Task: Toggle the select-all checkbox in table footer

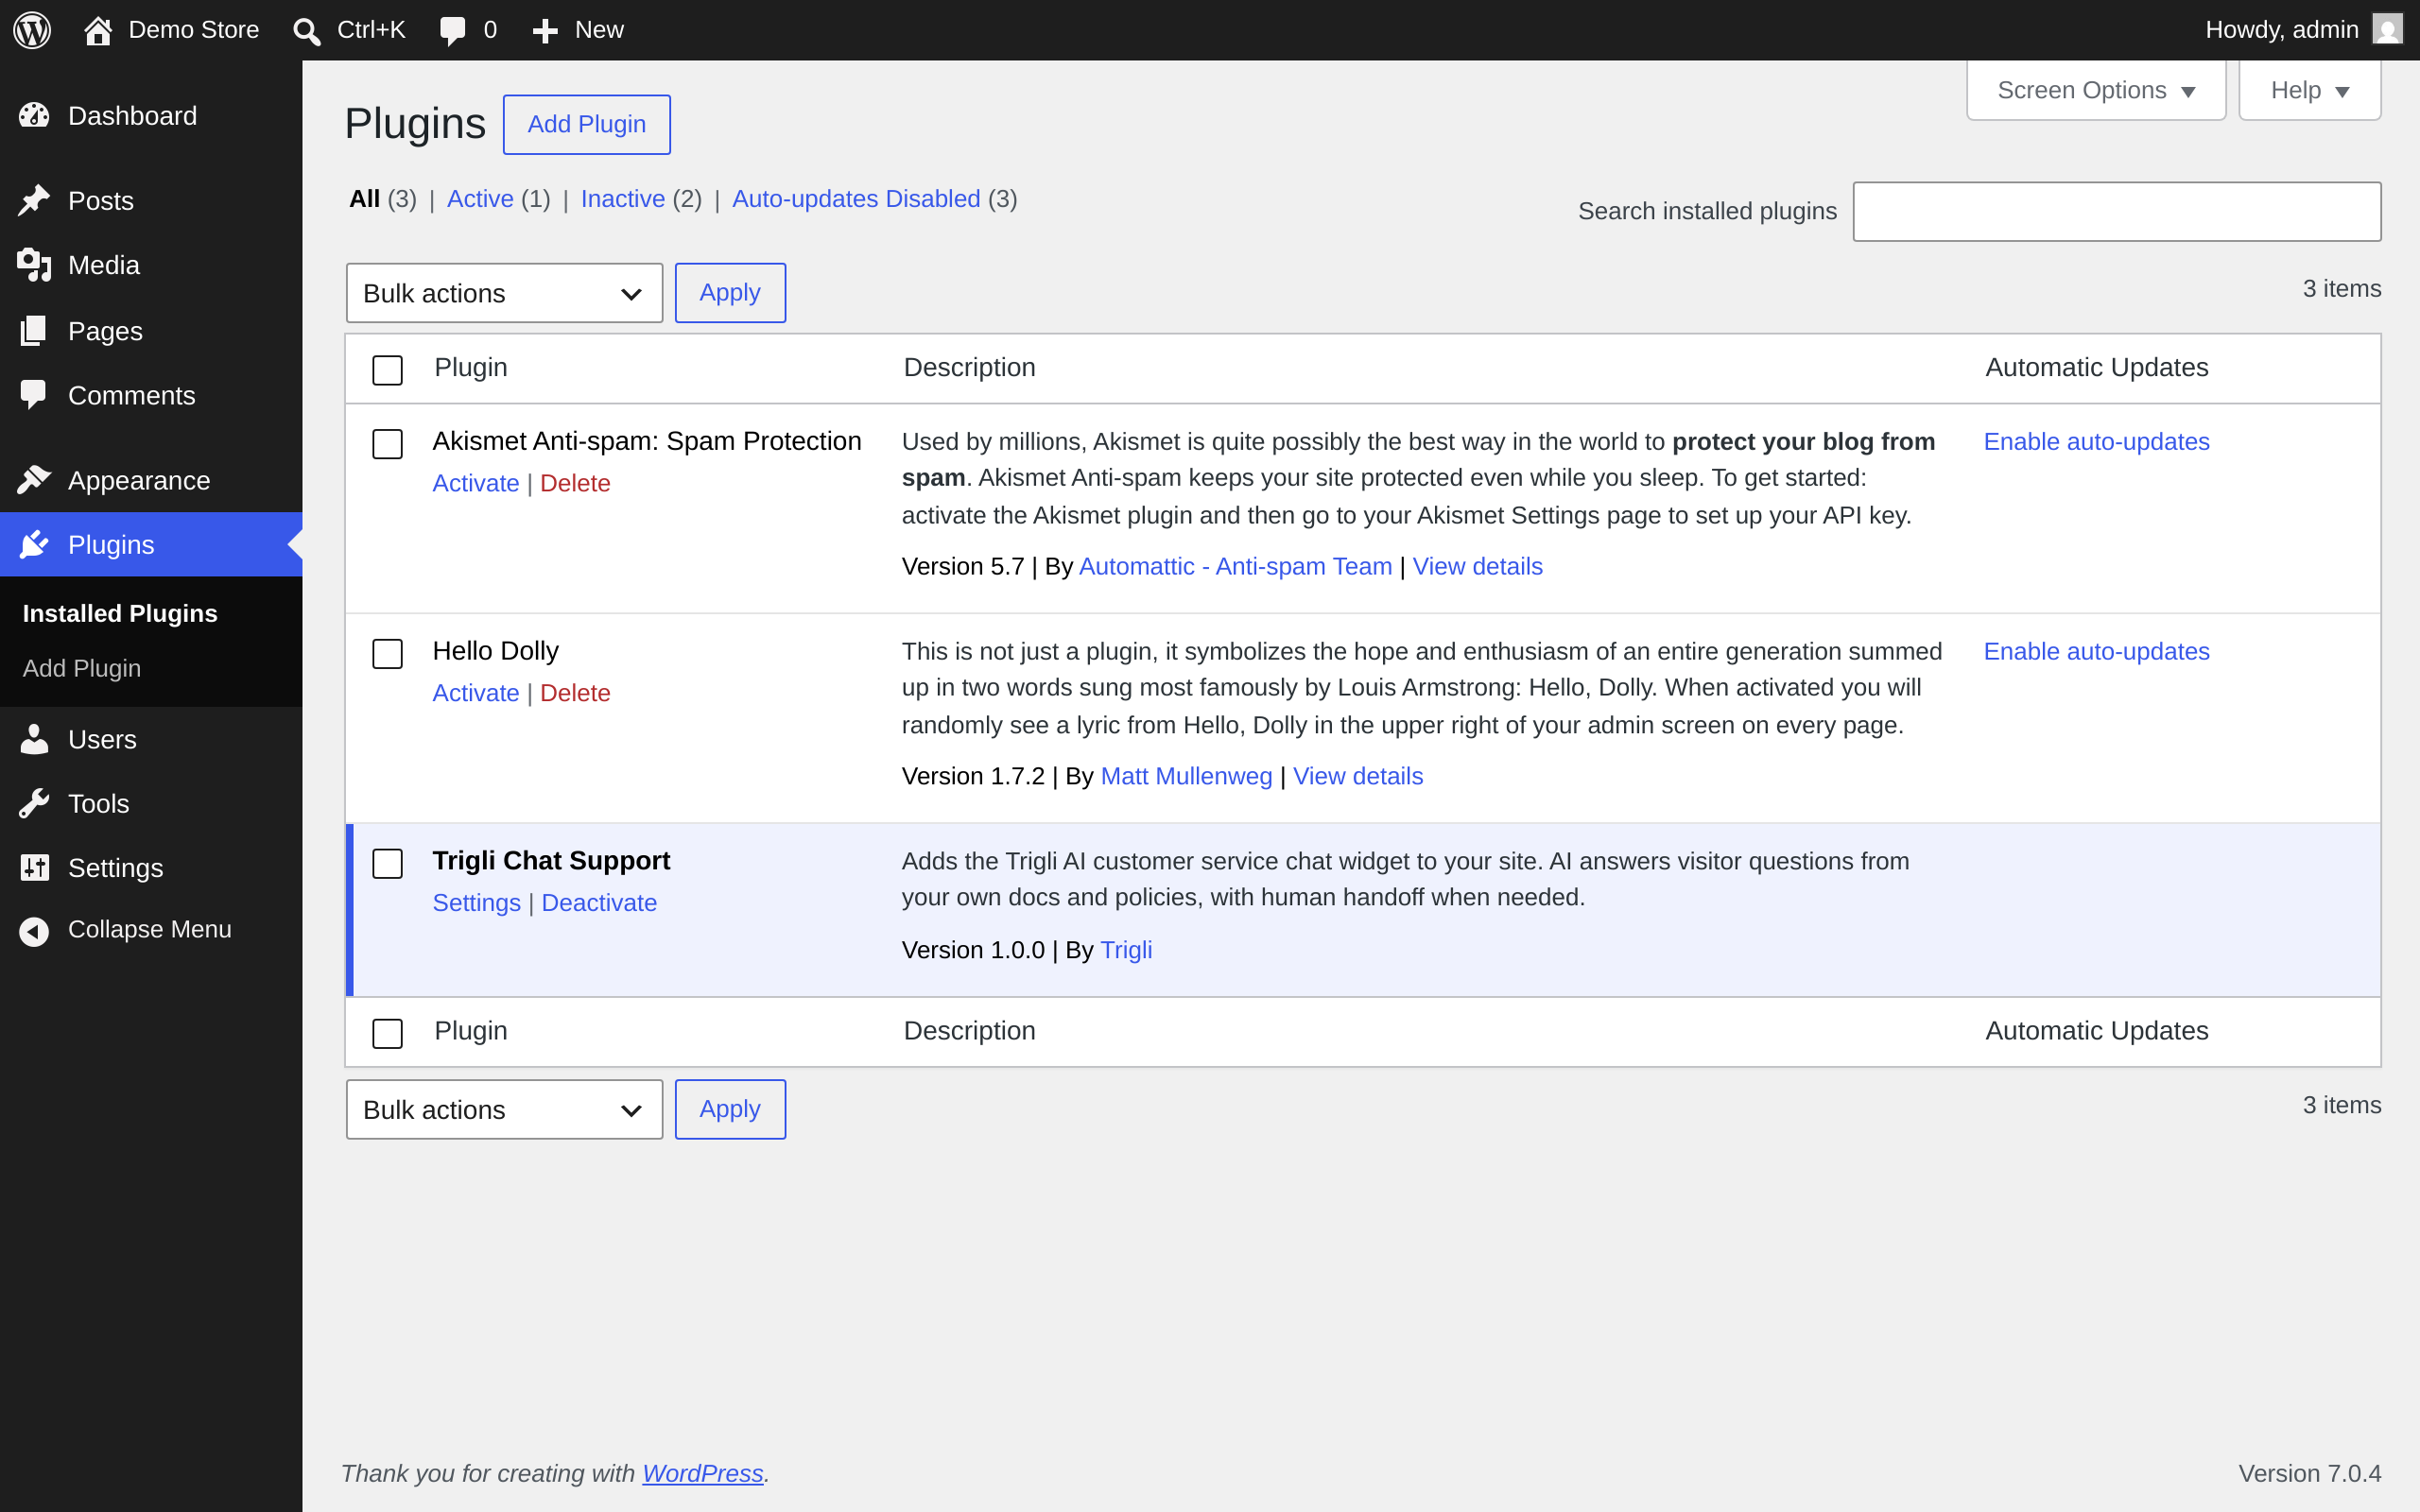Action: point(387,1033)
